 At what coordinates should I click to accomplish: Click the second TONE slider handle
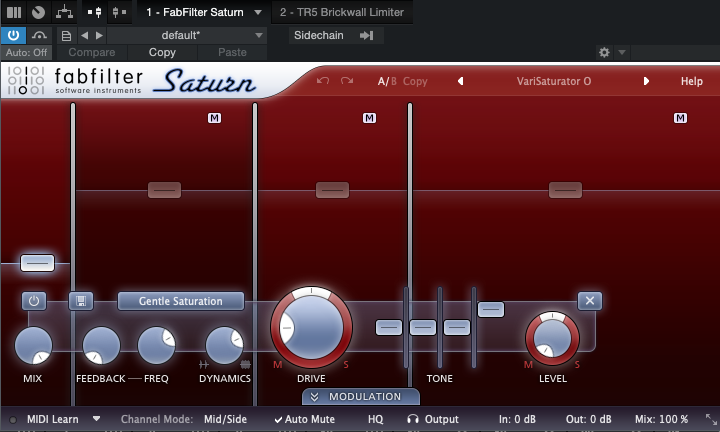pyautogui.click(x=423, y=327)
